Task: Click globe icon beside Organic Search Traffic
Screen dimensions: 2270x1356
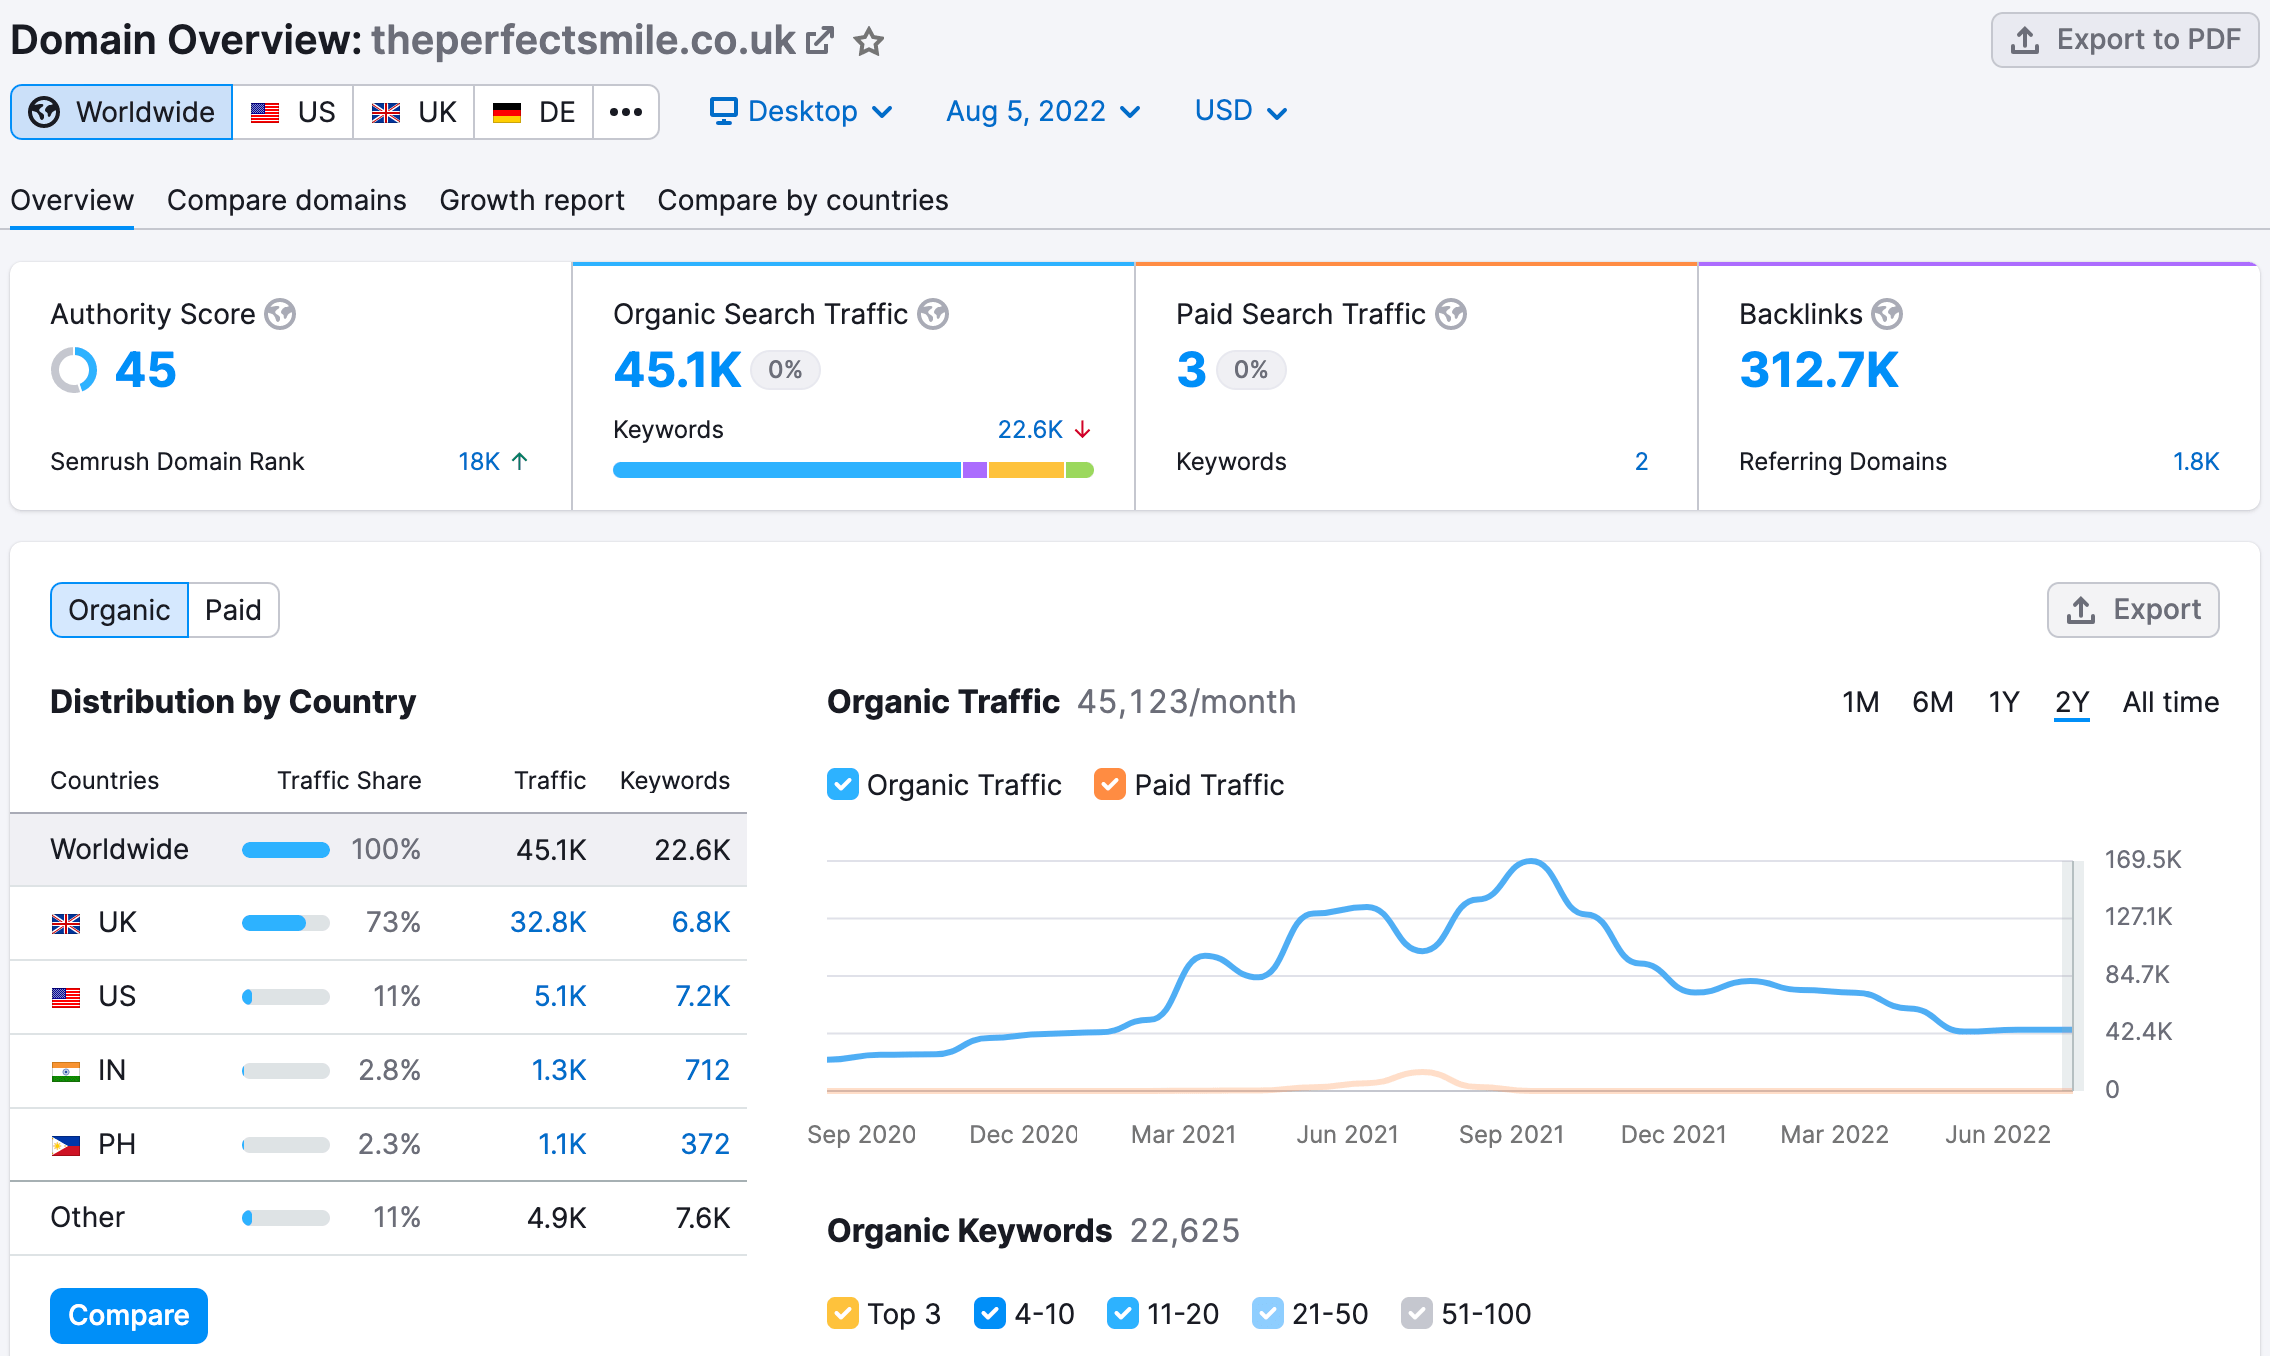Action: [933, 314]
